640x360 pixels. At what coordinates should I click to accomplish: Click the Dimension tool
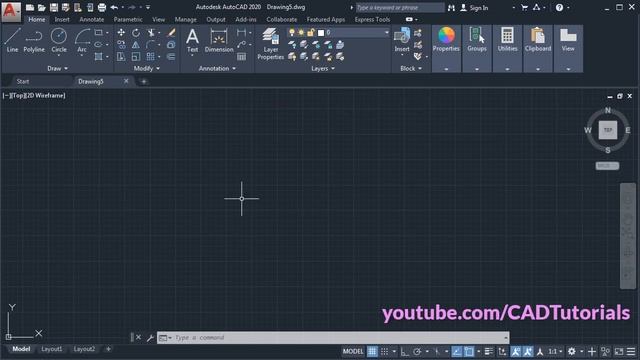point(219,40)
